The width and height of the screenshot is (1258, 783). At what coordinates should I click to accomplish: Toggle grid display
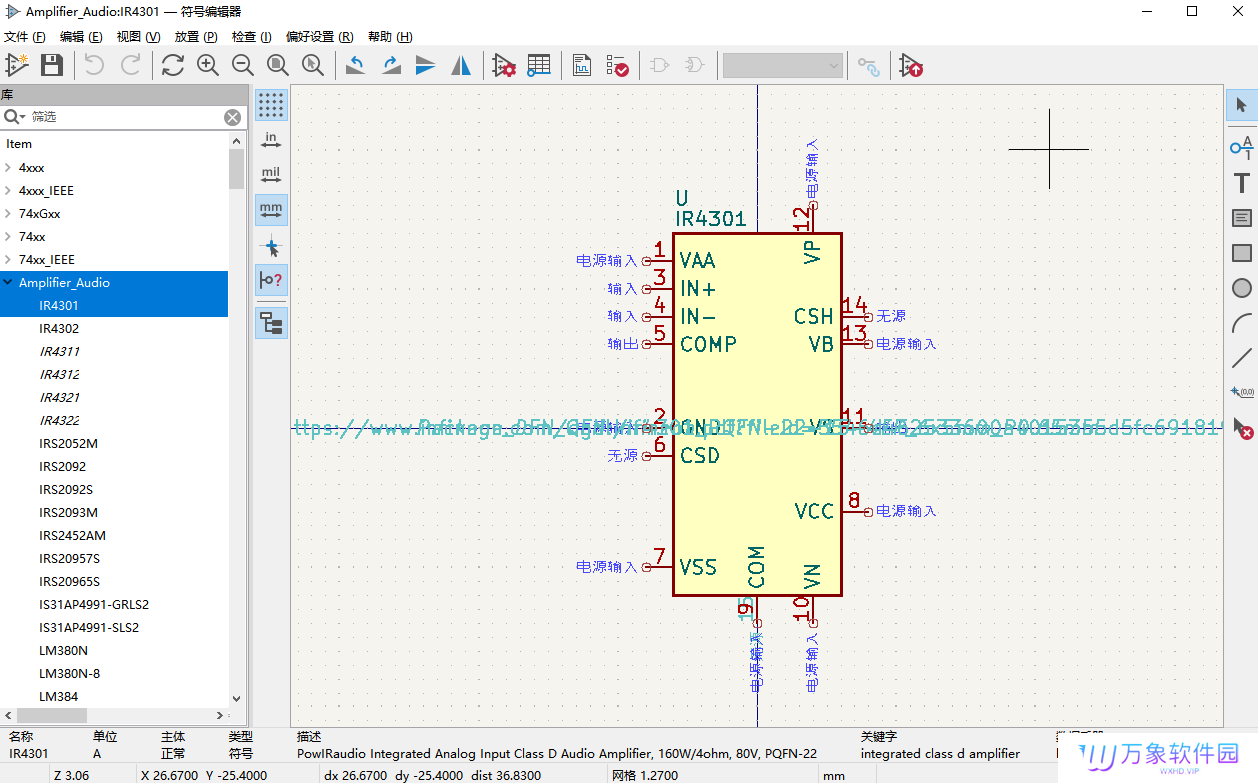(x=271, y=104)
